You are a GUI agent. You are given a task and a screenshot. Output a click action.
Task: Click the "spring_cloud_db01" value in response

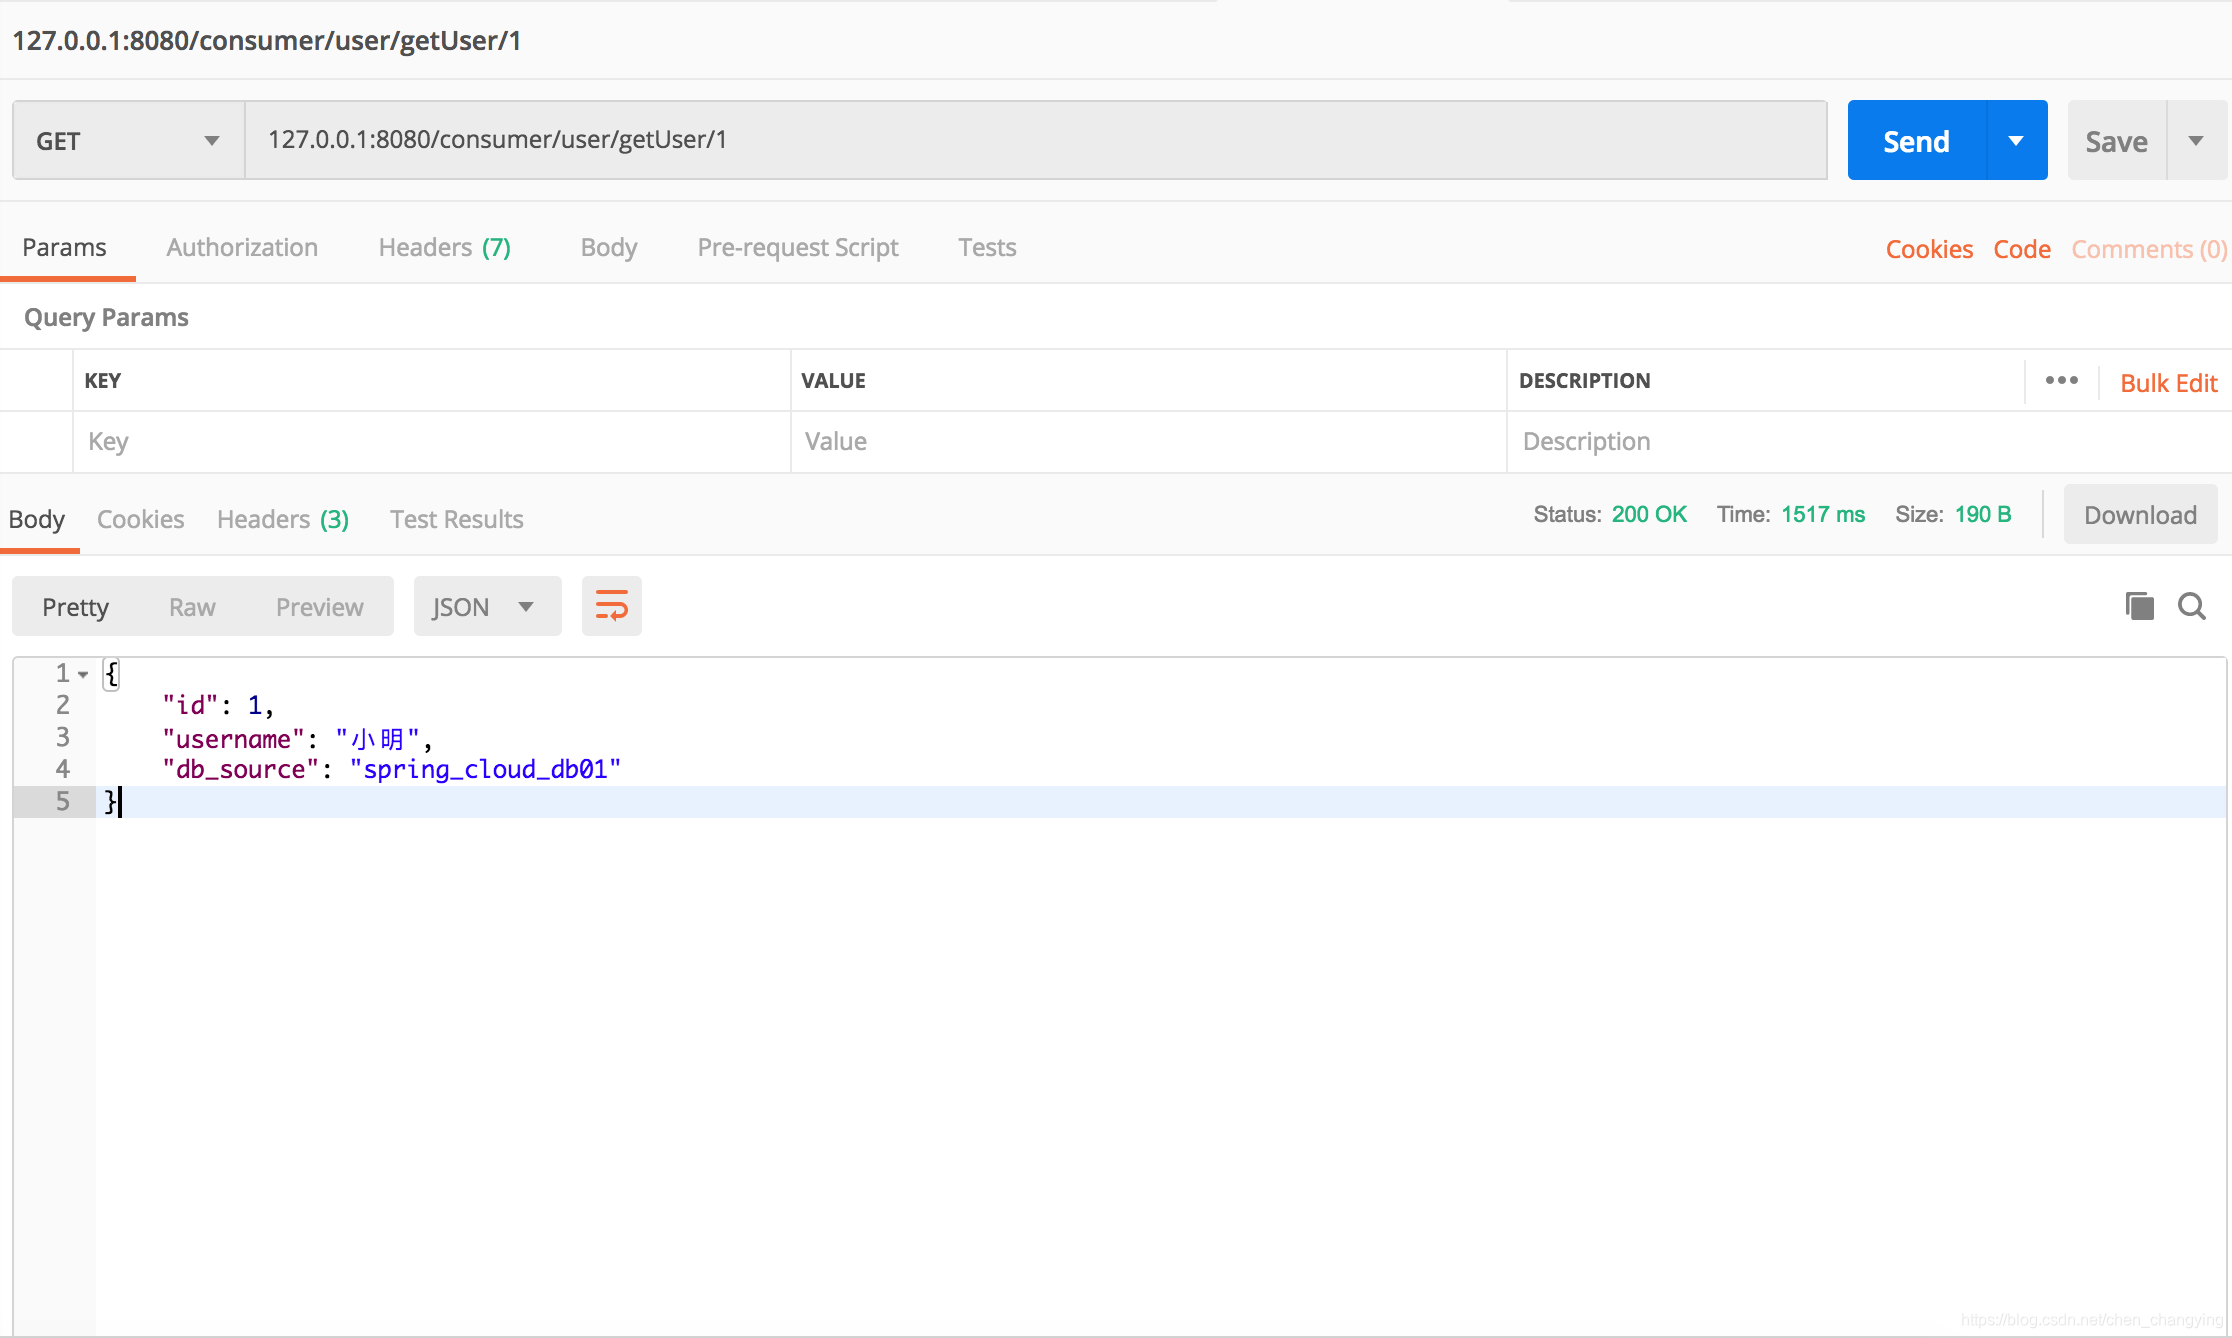coord(485,769)
